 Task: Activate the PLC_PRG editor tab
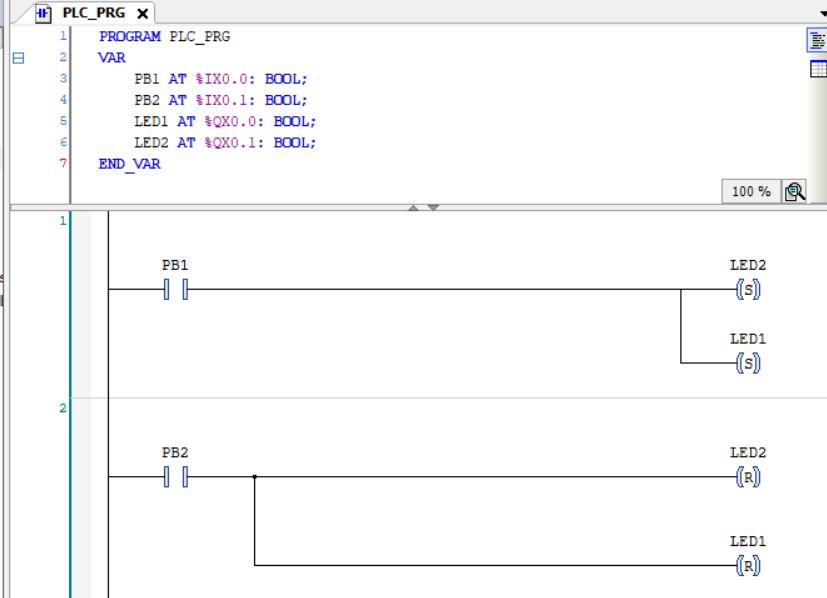96,13
